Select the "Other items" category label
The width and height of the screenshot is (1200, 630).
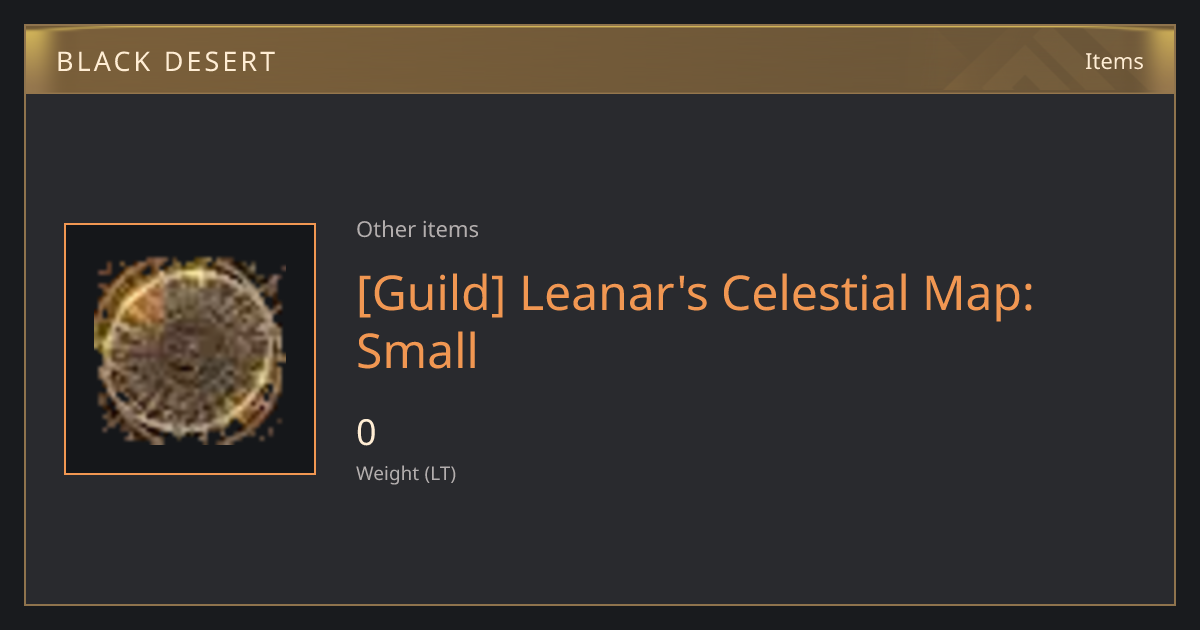[417, 229]
